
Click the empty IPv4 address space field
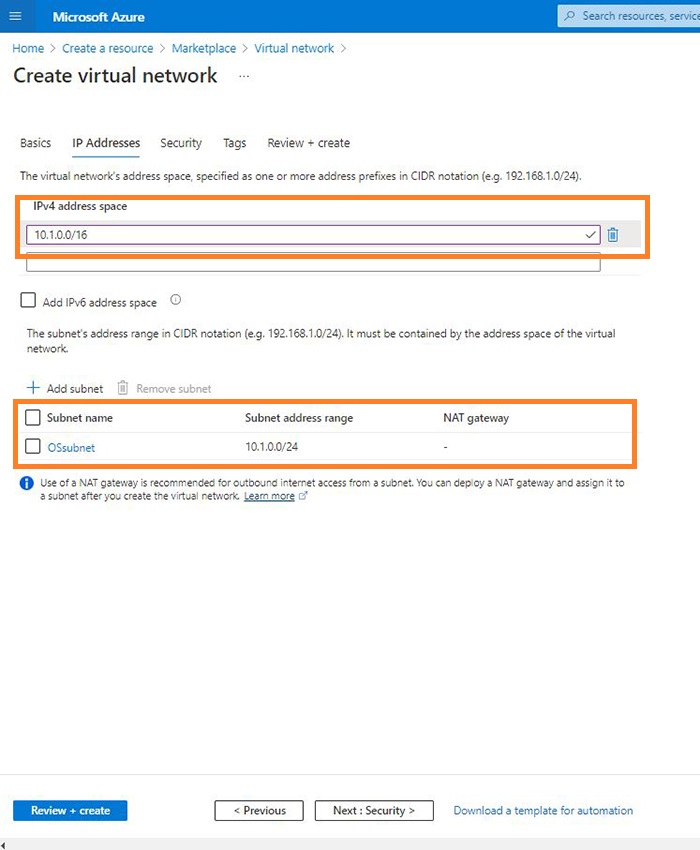point(313,262)
